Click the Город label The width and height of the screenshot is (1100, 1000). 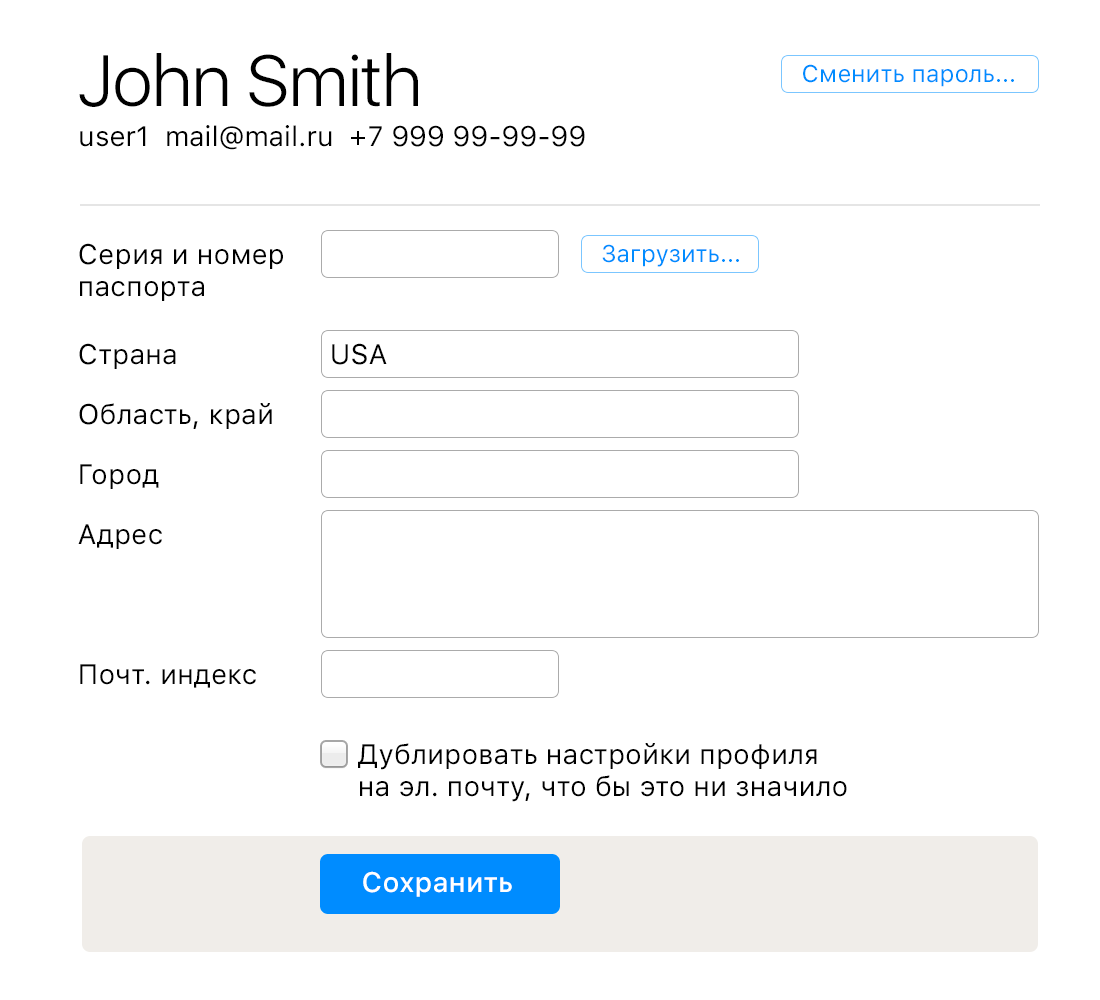(x=119, y=475)
